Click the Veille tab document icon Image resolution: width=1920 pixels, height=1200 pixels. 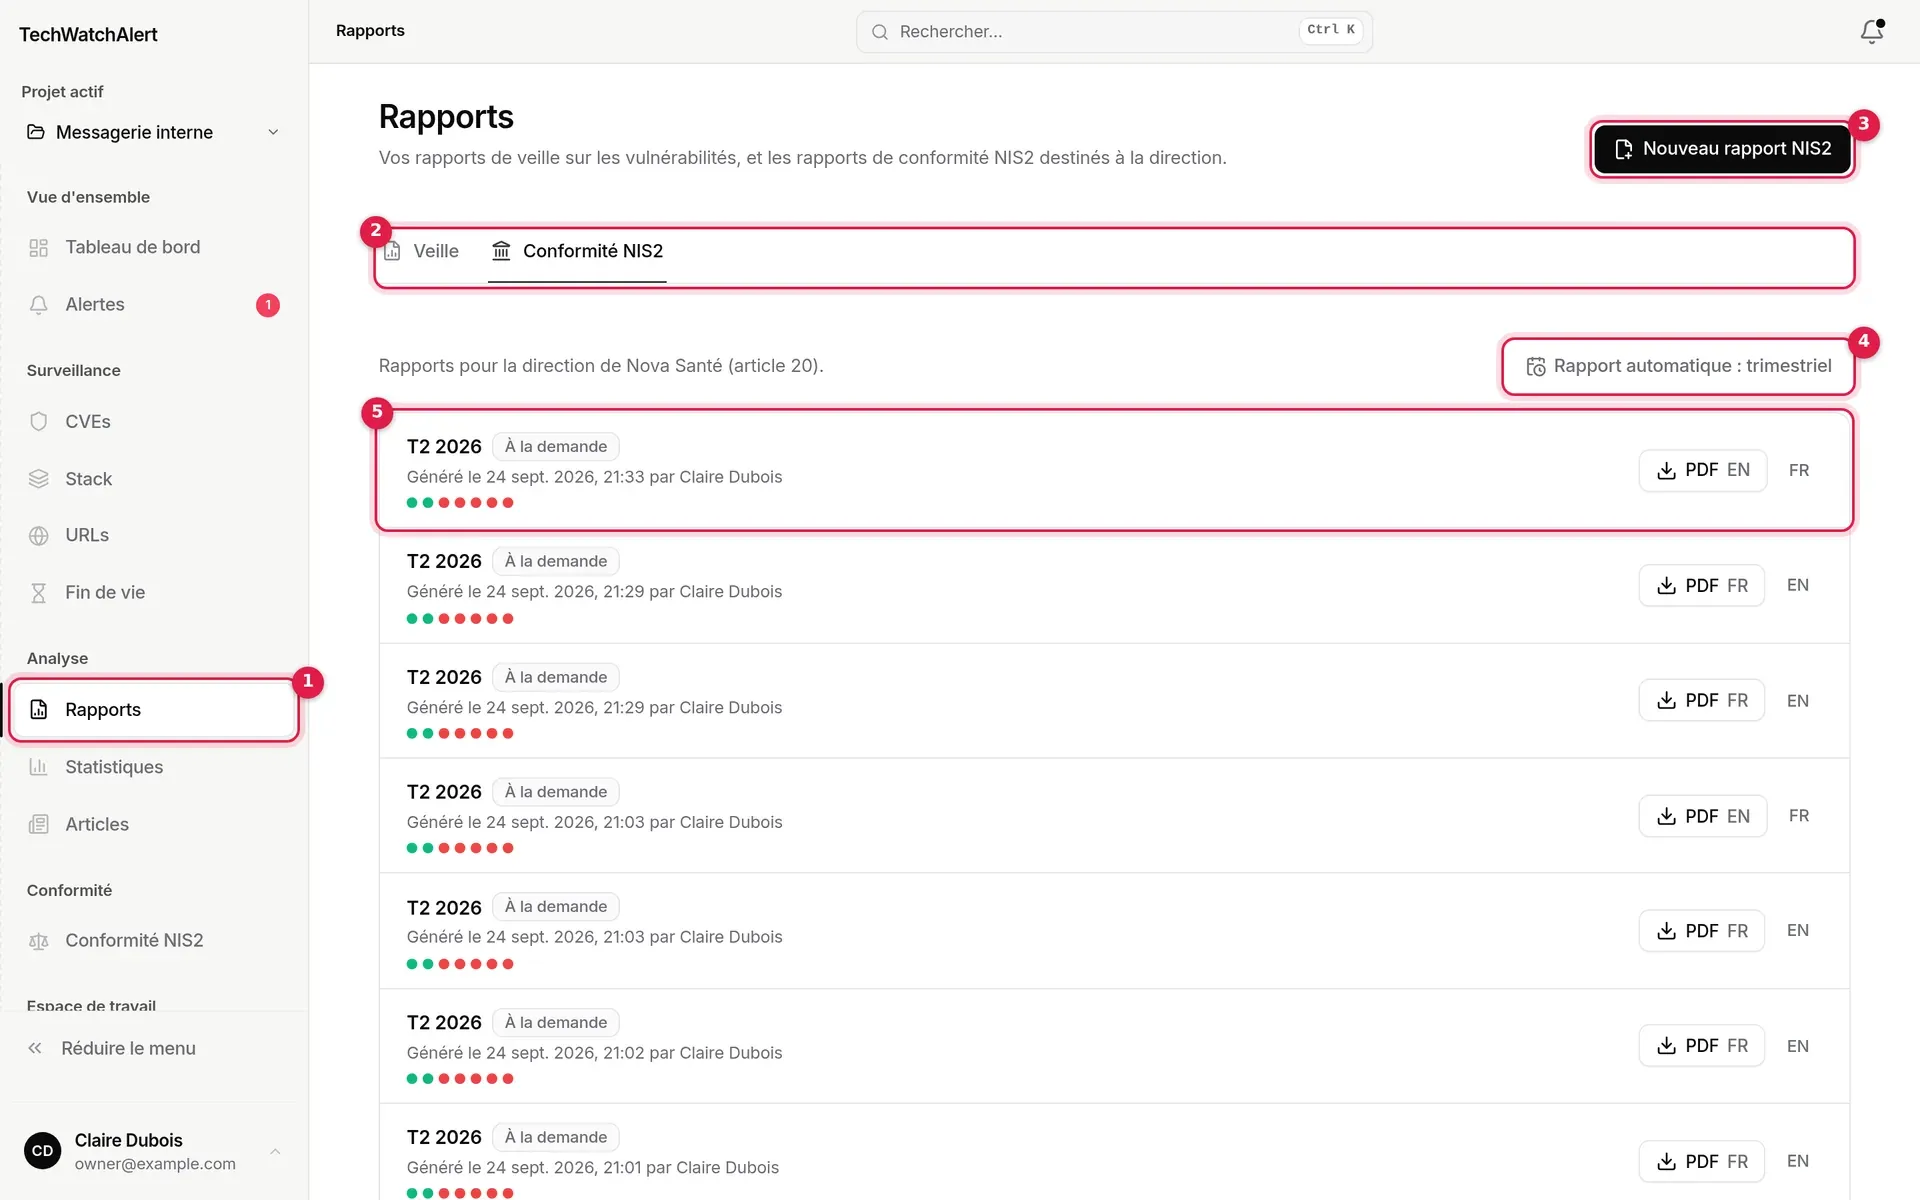coord(392,251)
